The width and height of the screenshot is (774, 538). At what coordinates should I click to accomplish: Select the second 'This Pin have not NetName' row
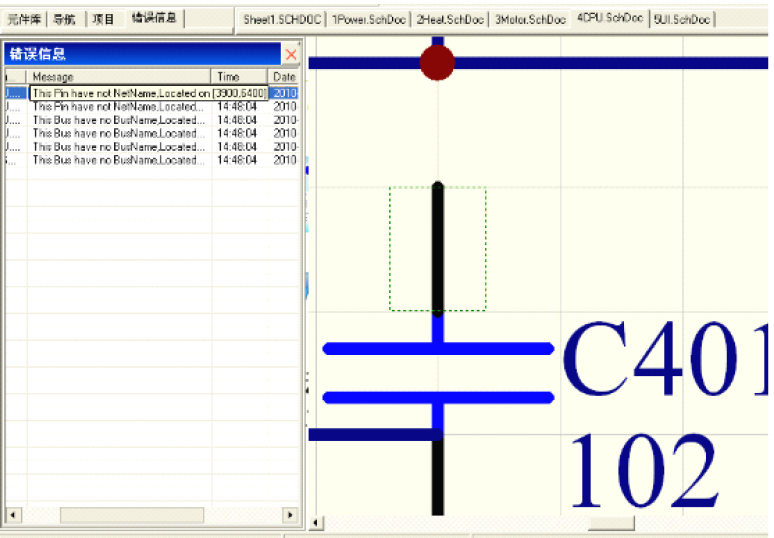[x=118, y=106]
